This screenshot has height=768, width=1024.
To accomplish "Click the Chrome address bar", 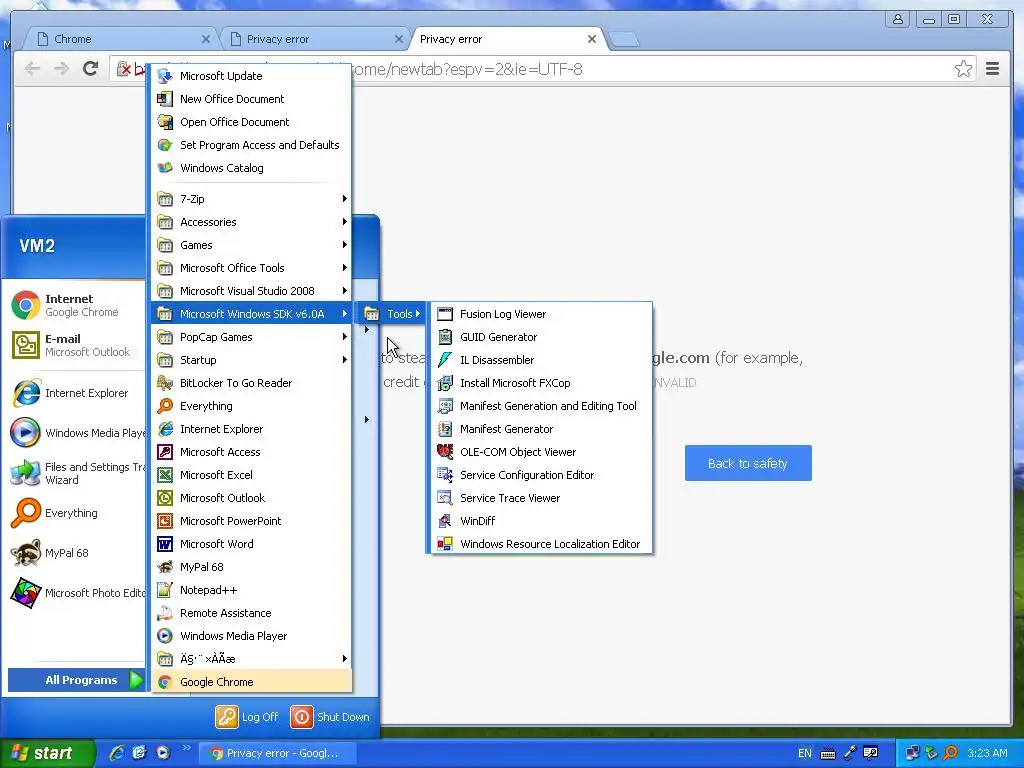I will [x=542, y=69].
